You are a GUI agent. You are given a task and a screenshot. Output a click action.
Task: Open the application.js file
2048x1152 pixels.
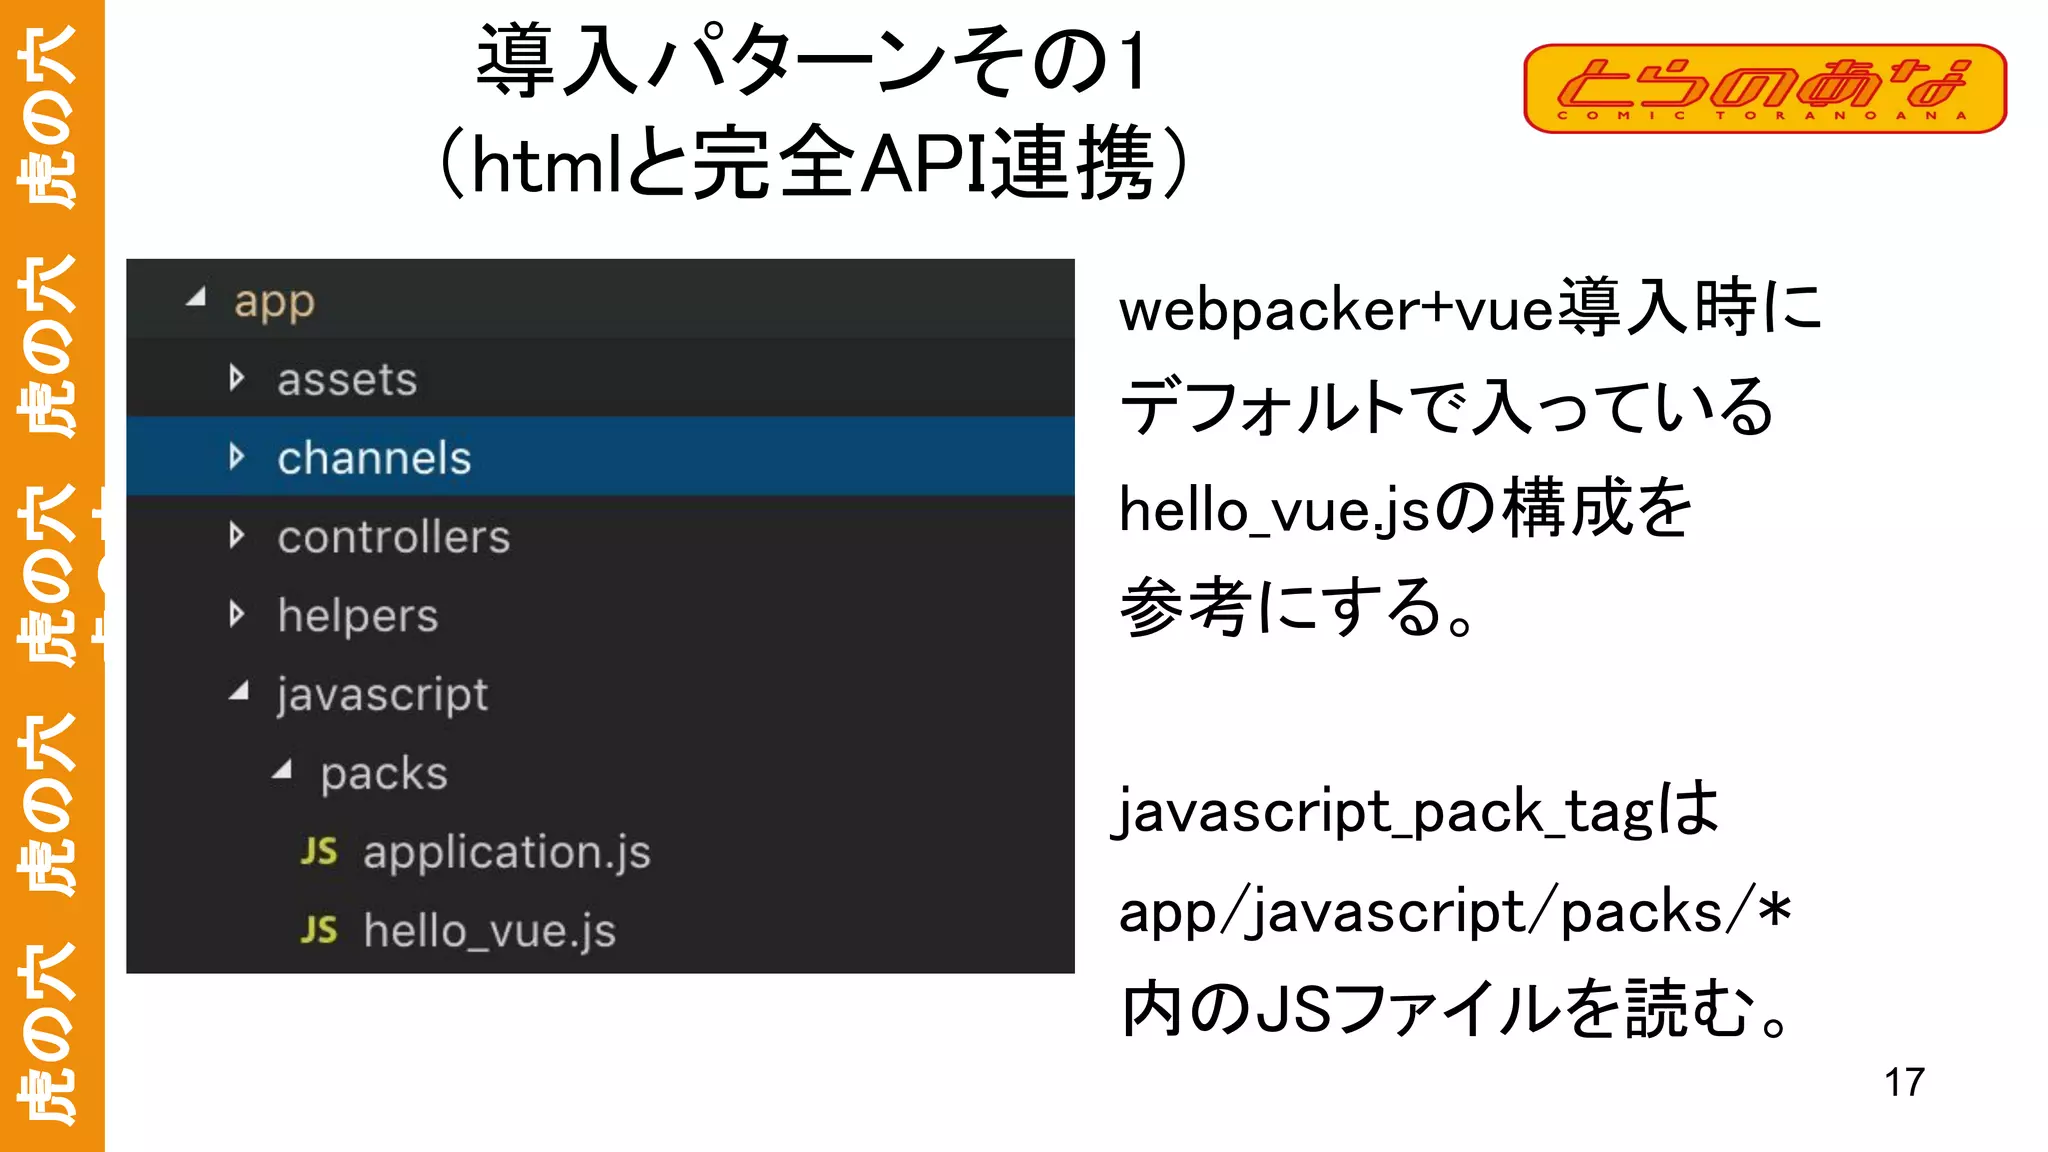[507, 853]
